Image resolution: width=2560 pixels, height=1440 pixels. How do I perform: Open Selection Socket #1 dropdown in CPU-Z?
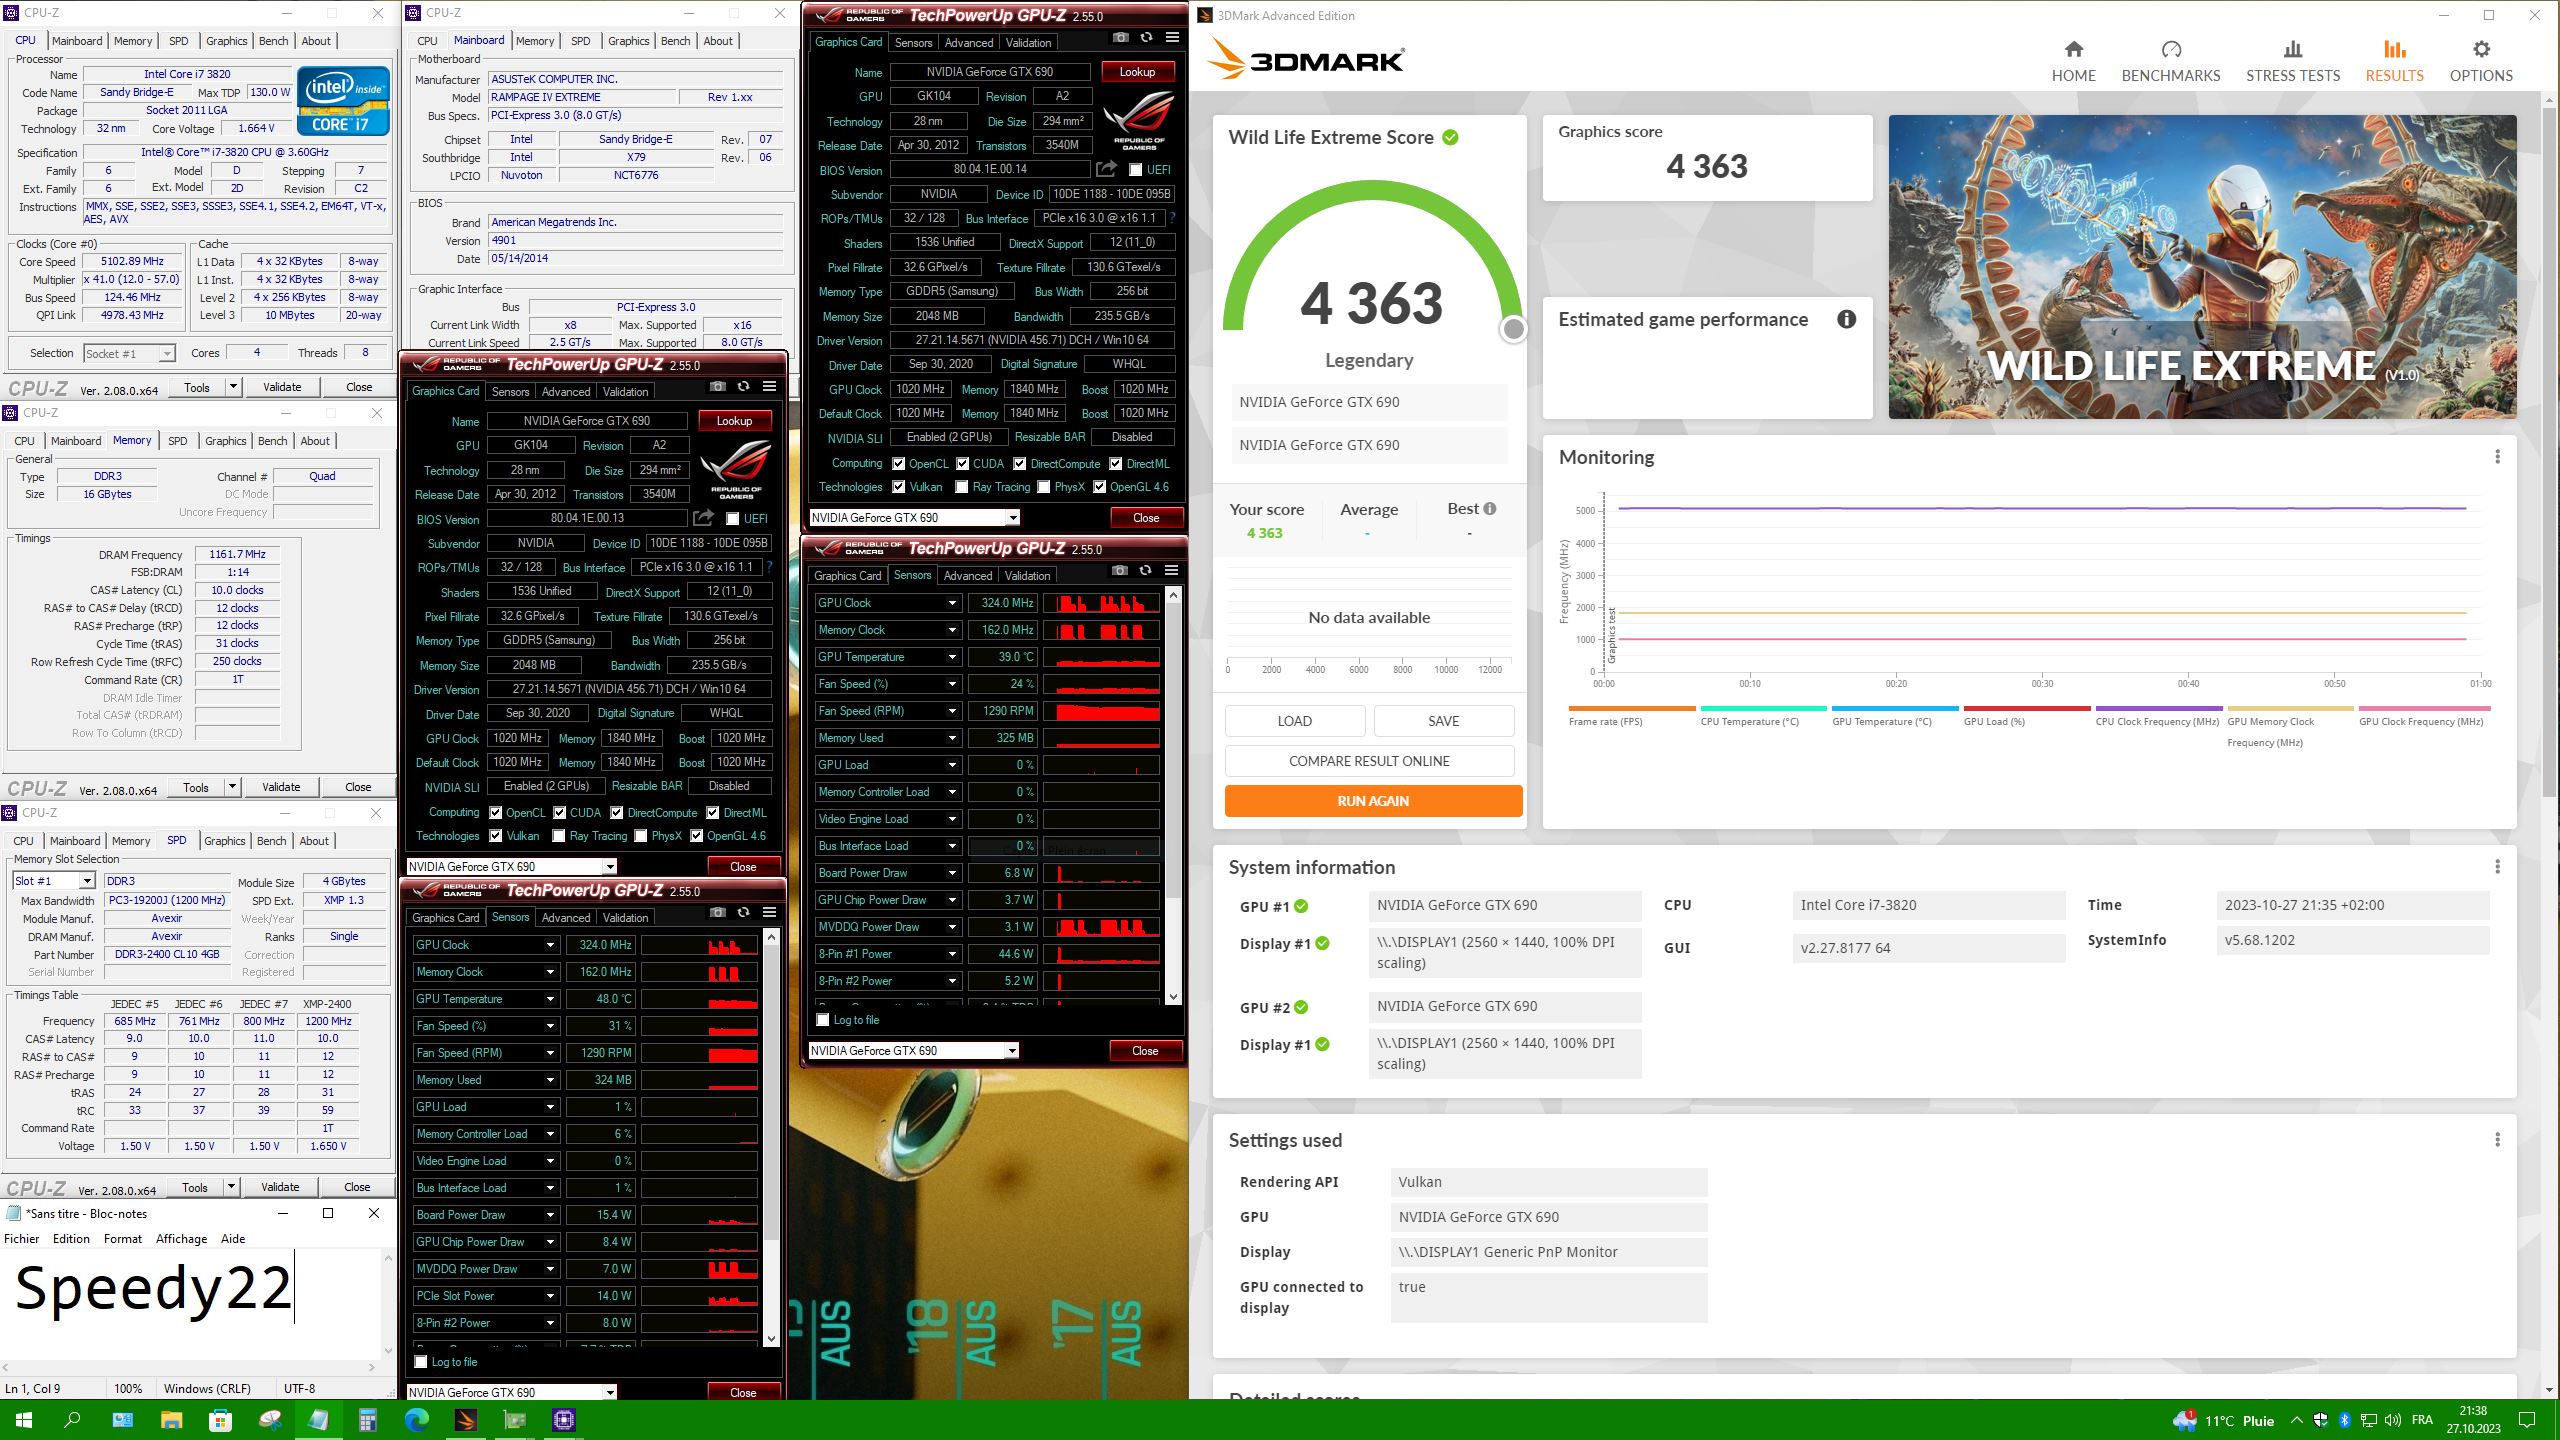click(129, 353)
